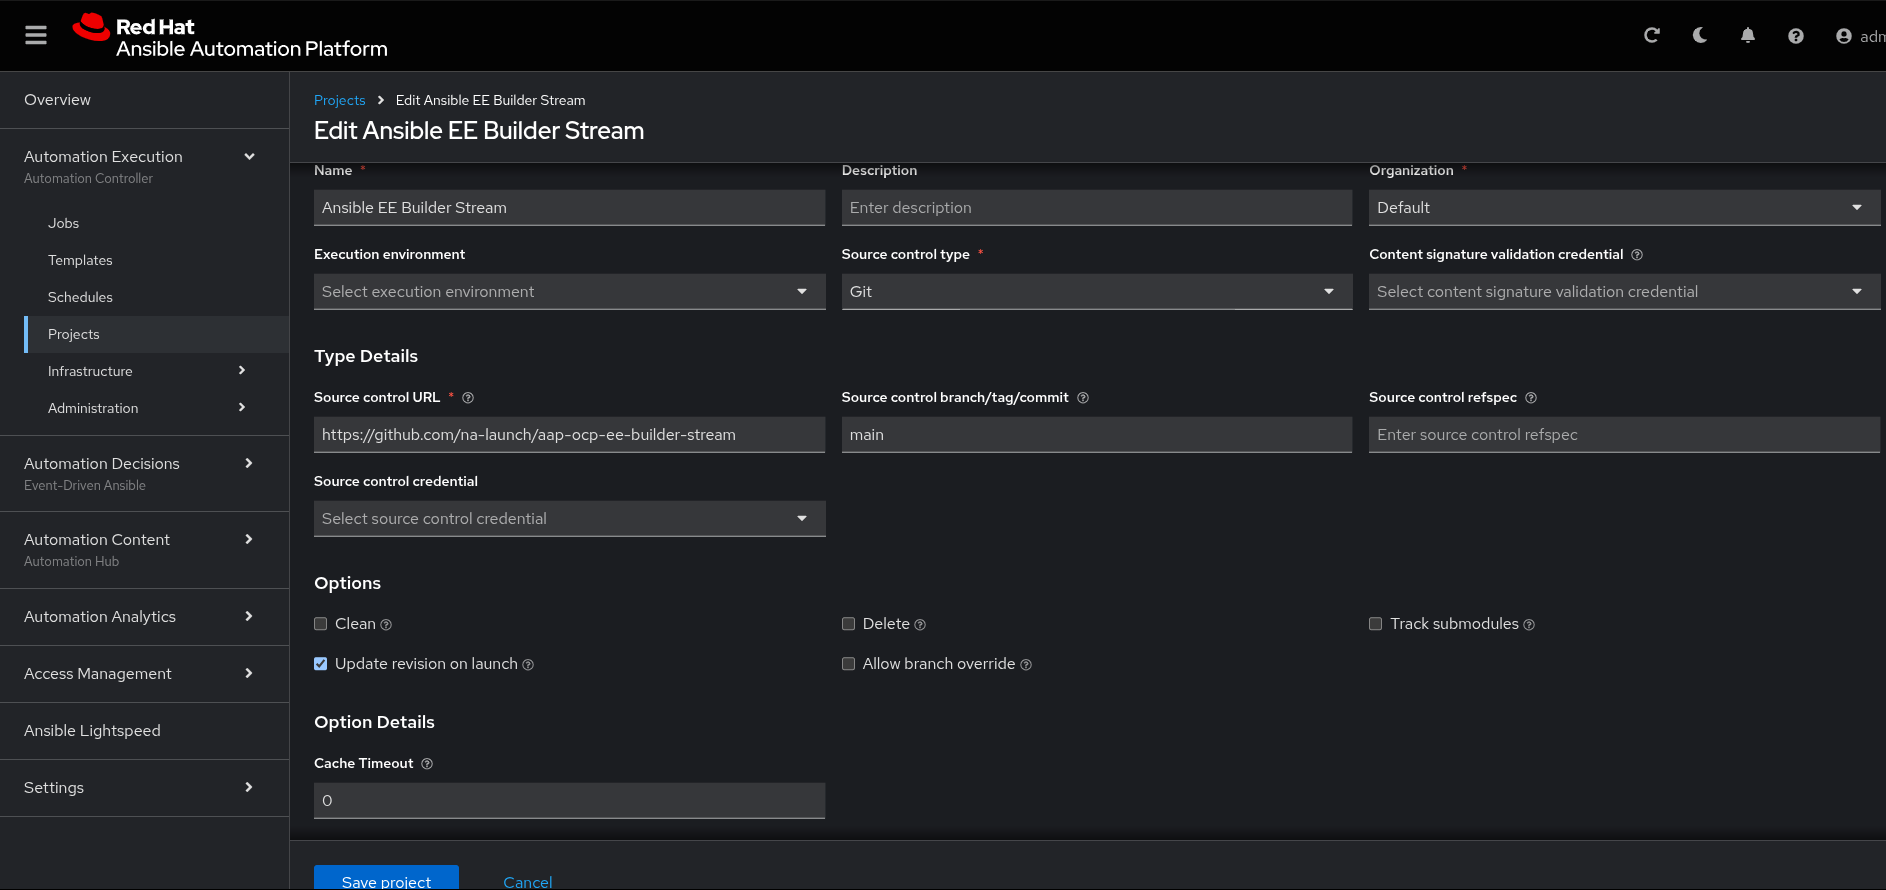Enable the Clean checkbox
Viewport: 1886px width, 890px height.
point(321,624)
